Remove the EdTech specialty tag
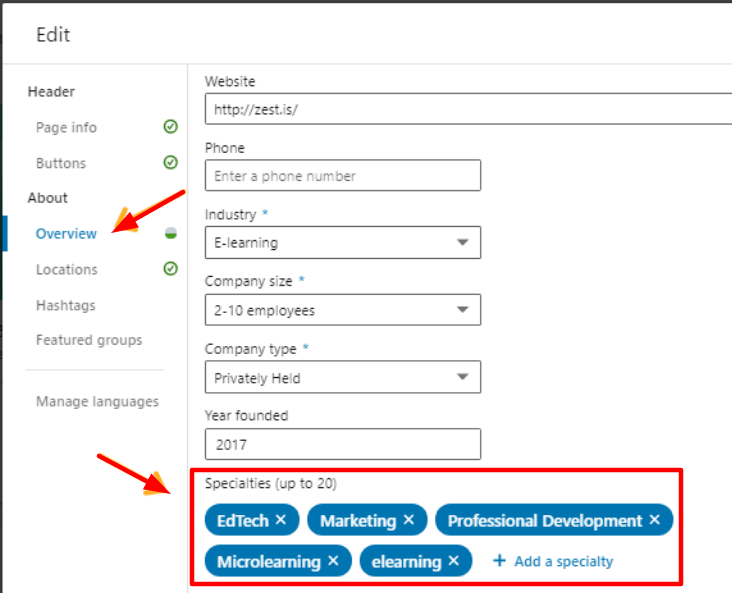 (281, 519)
